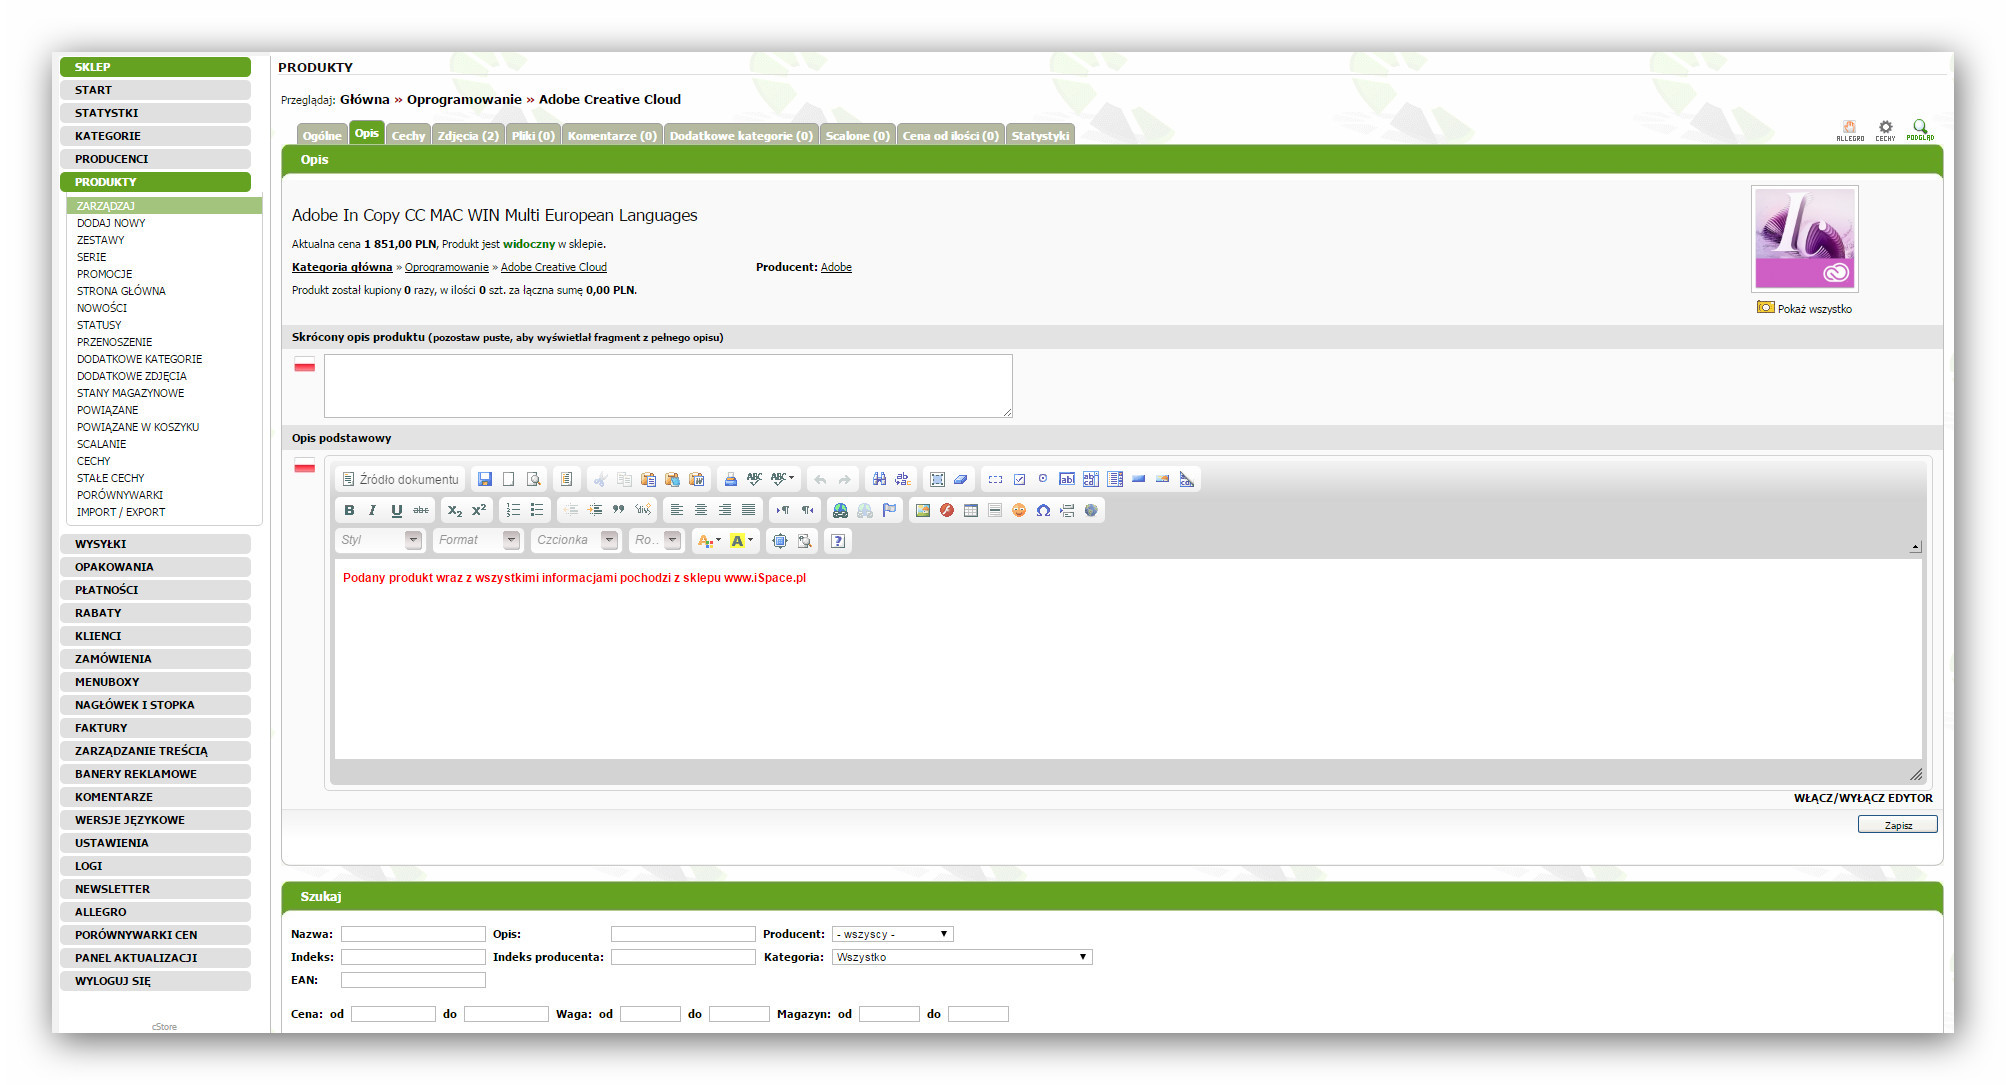
Task: Toggle underline formatting
Action: 397,510
